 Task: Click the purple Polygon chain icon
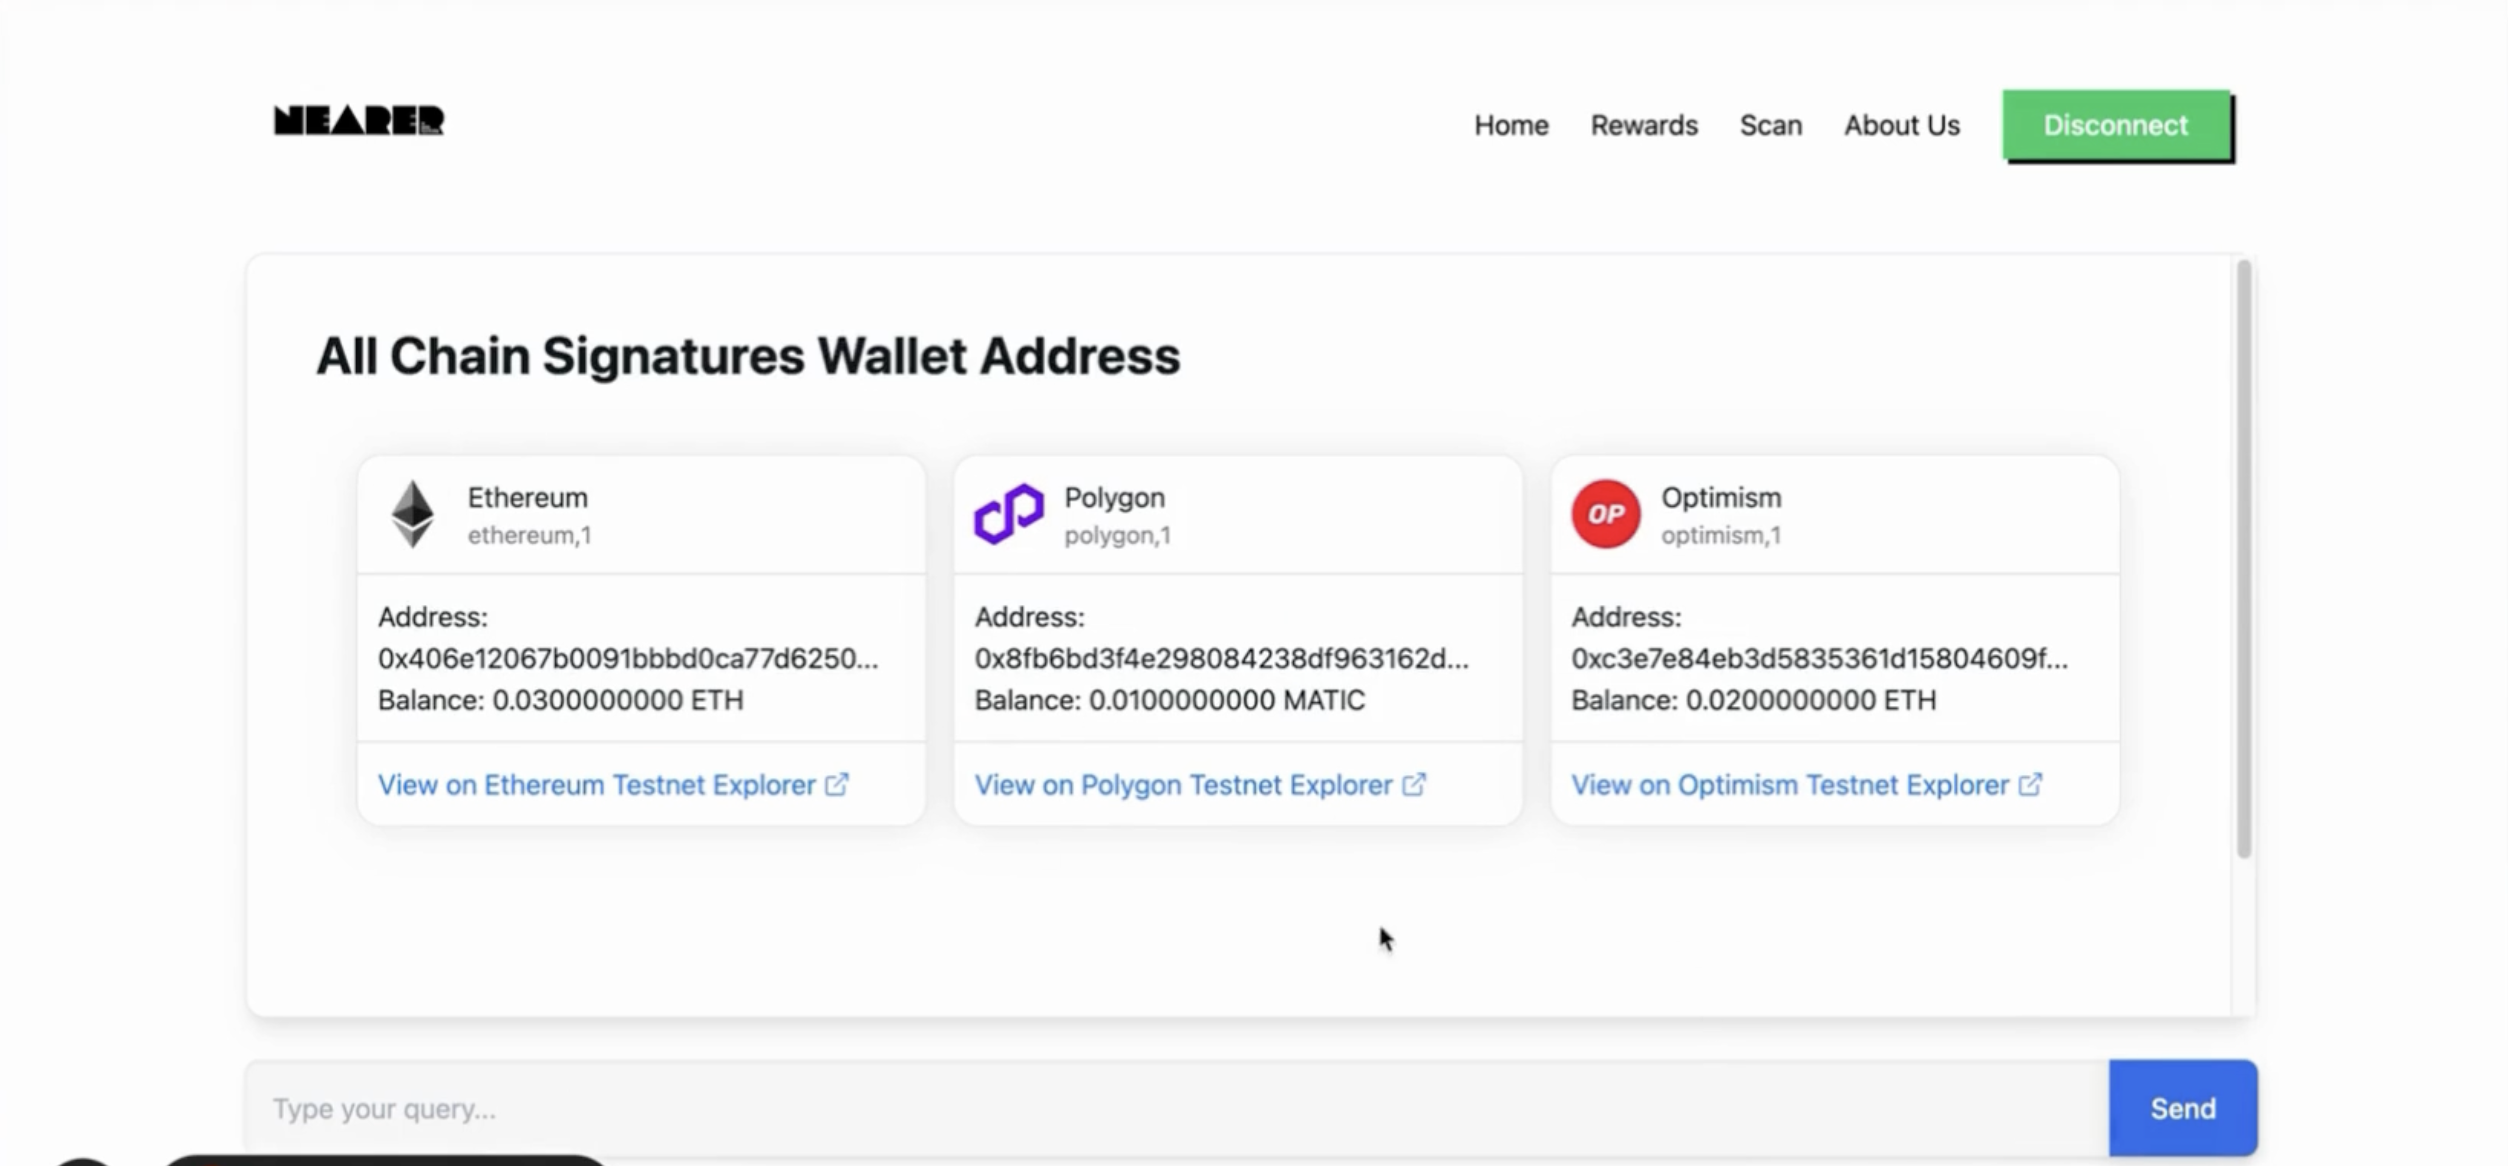(x=1008, y=514)
